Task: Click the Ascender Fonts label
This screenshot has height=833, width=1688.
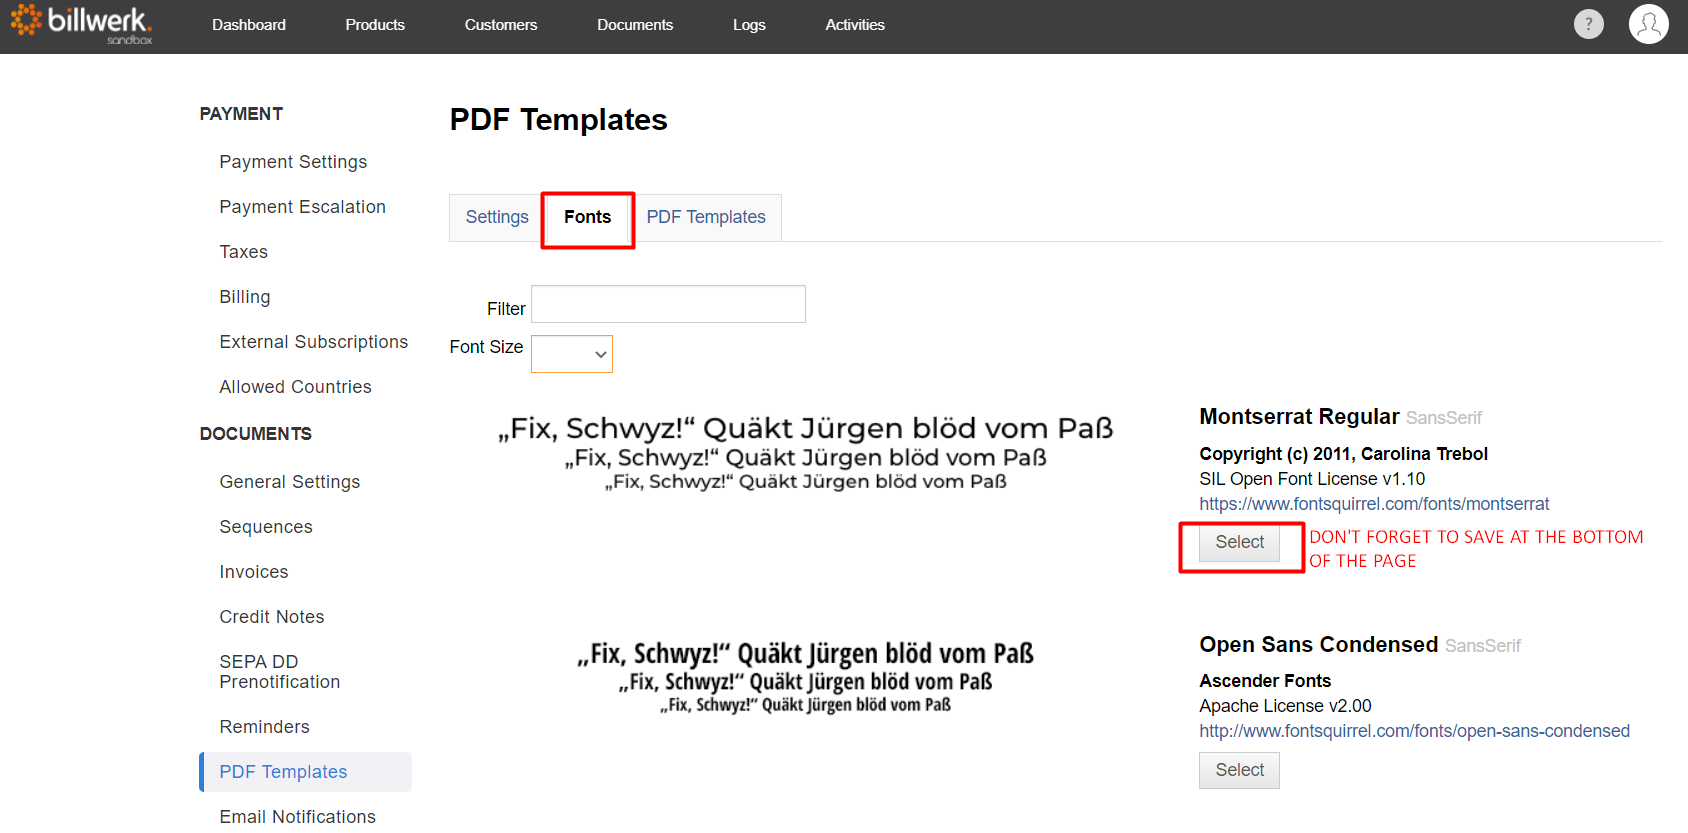Action: pos(1265,681)
